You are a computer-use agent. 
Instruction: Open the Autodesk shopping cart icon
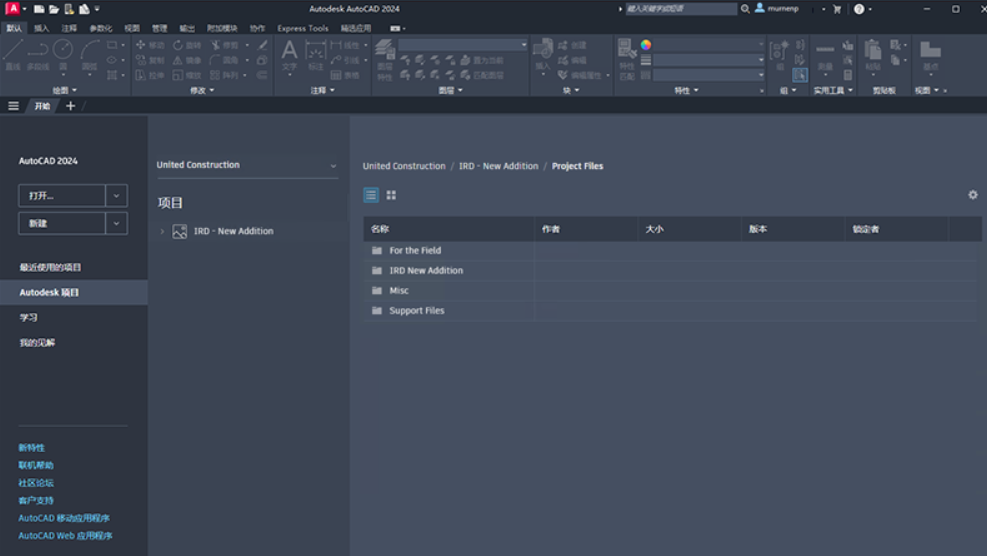point(837,9)
